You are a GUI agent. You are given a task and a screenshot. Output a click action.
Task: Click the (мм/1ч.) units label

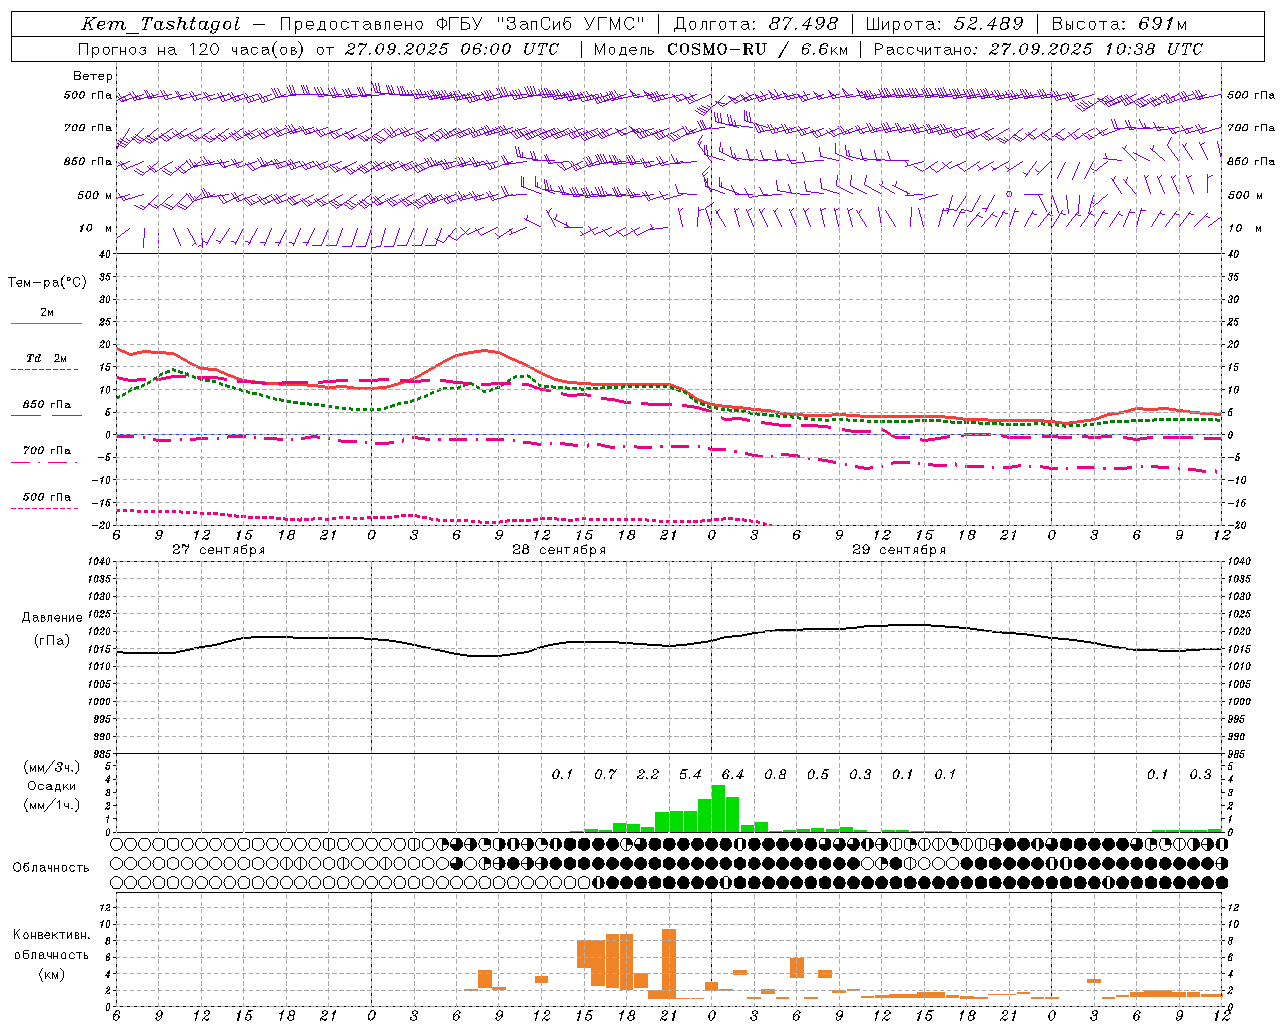(x=51, y=805)
